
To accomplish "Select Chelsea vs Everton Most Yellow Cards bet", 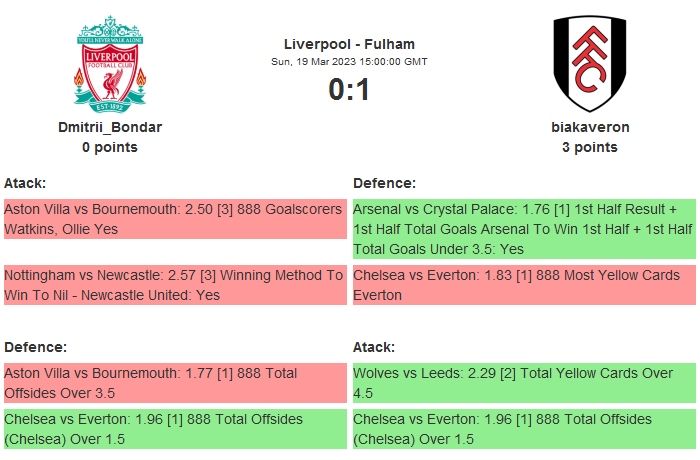I will click(x=523, y=284).
